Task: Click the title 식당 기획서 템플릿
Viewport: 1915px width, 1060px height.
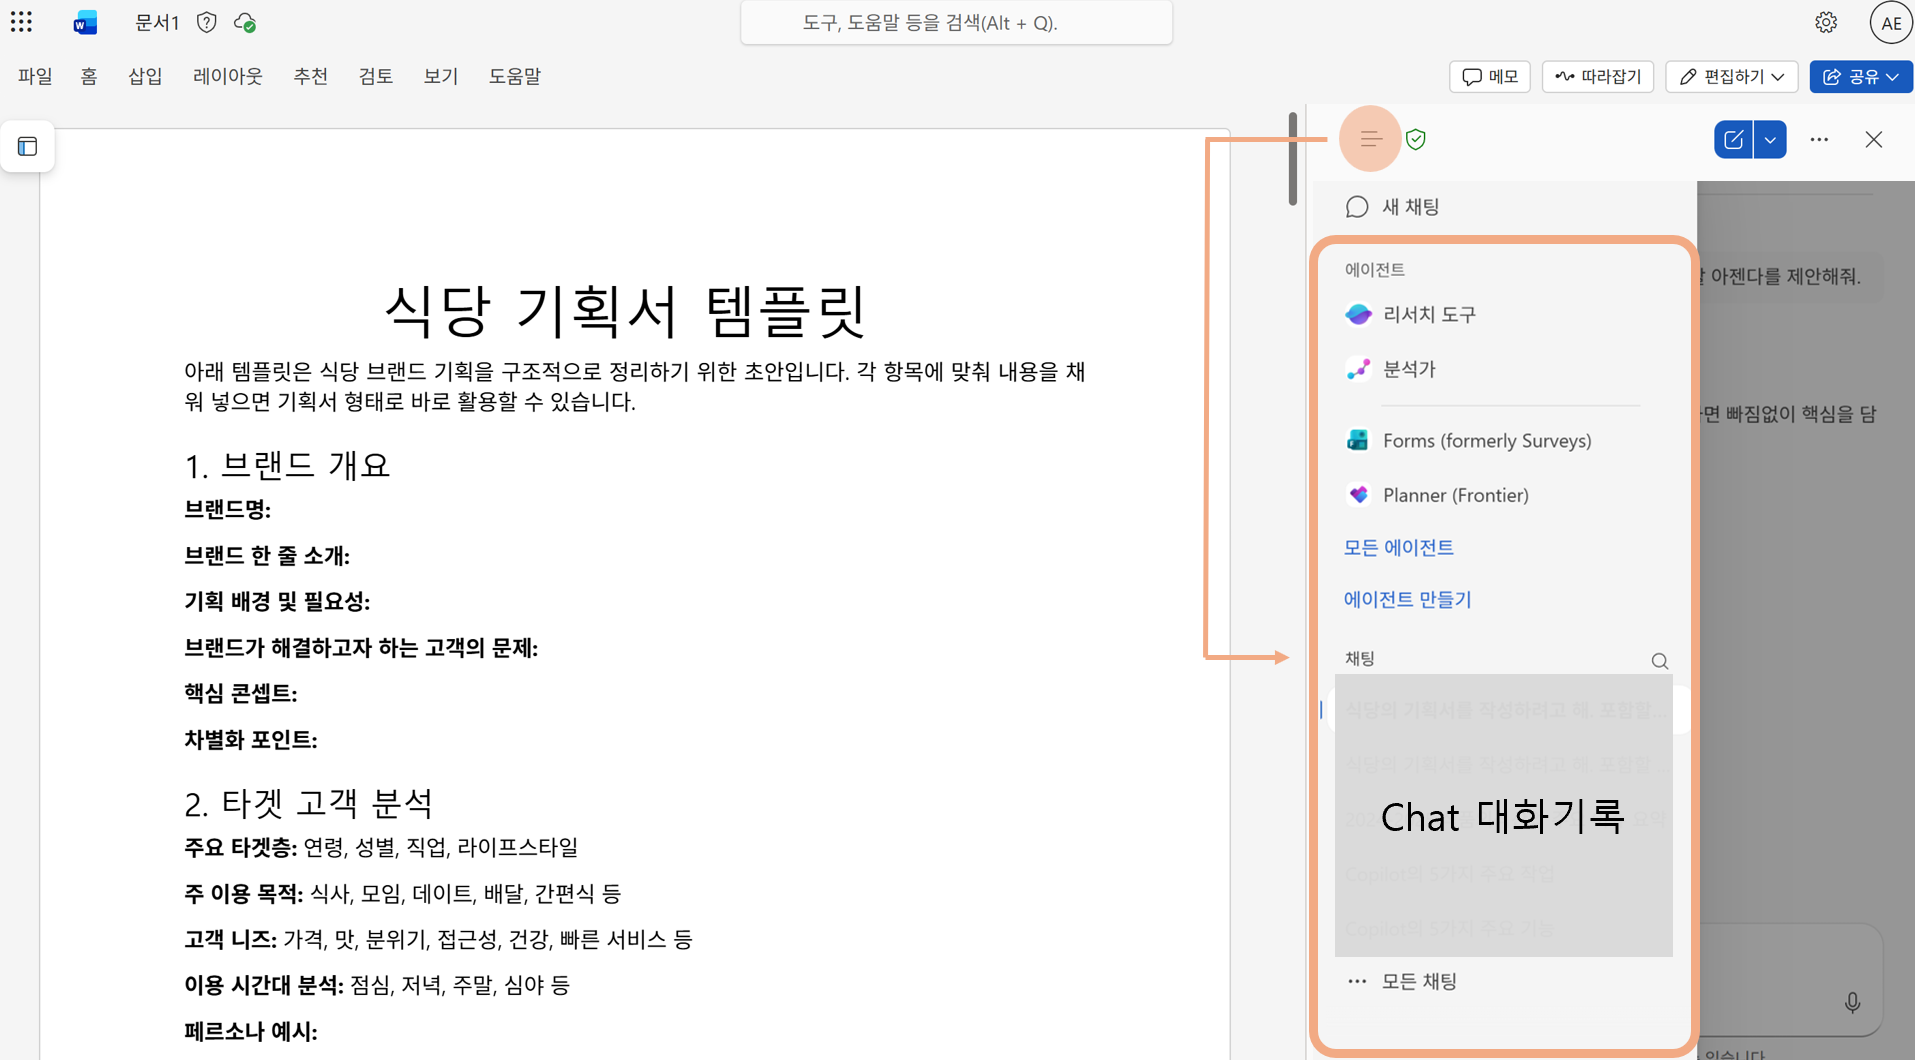Action: pos(626,311)
